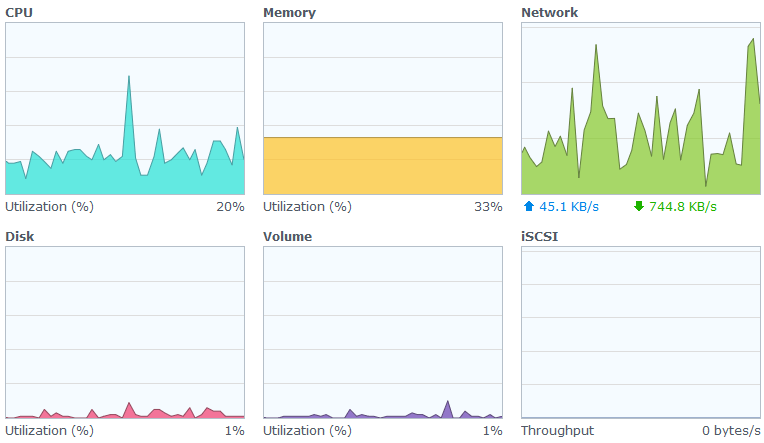Click the 744.8 KB/s download rate
The height and width of the screenshot is (443, 764).
683,207
